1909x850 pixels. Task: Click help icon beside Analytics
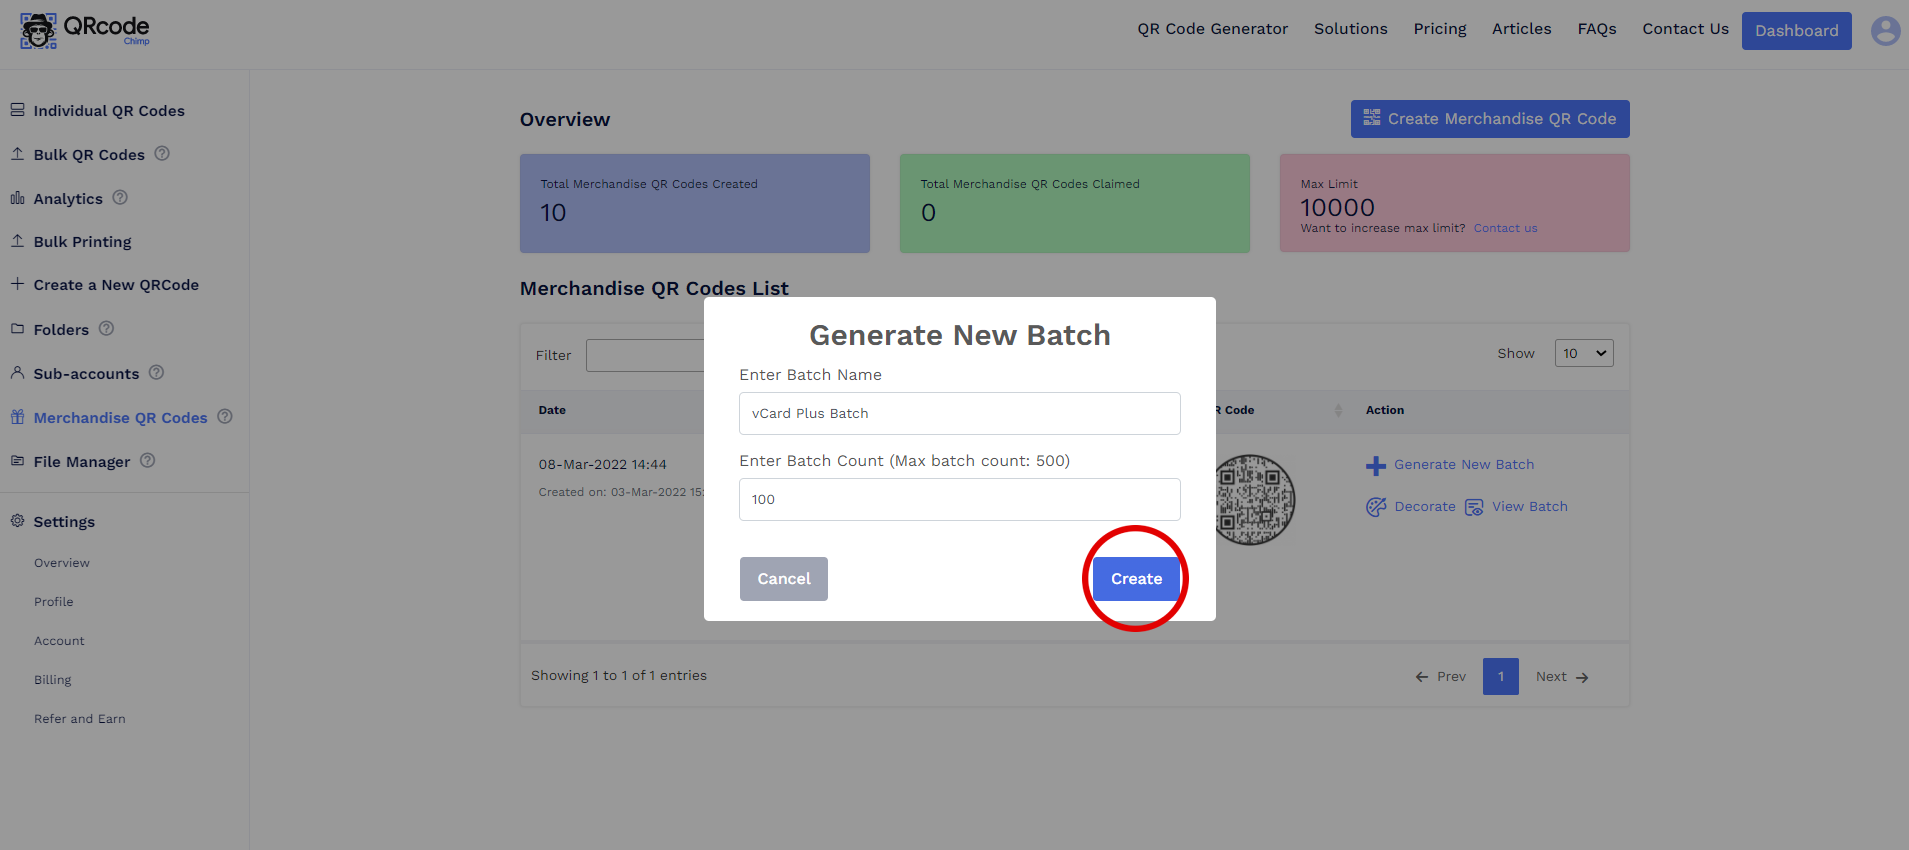point(120,198)
